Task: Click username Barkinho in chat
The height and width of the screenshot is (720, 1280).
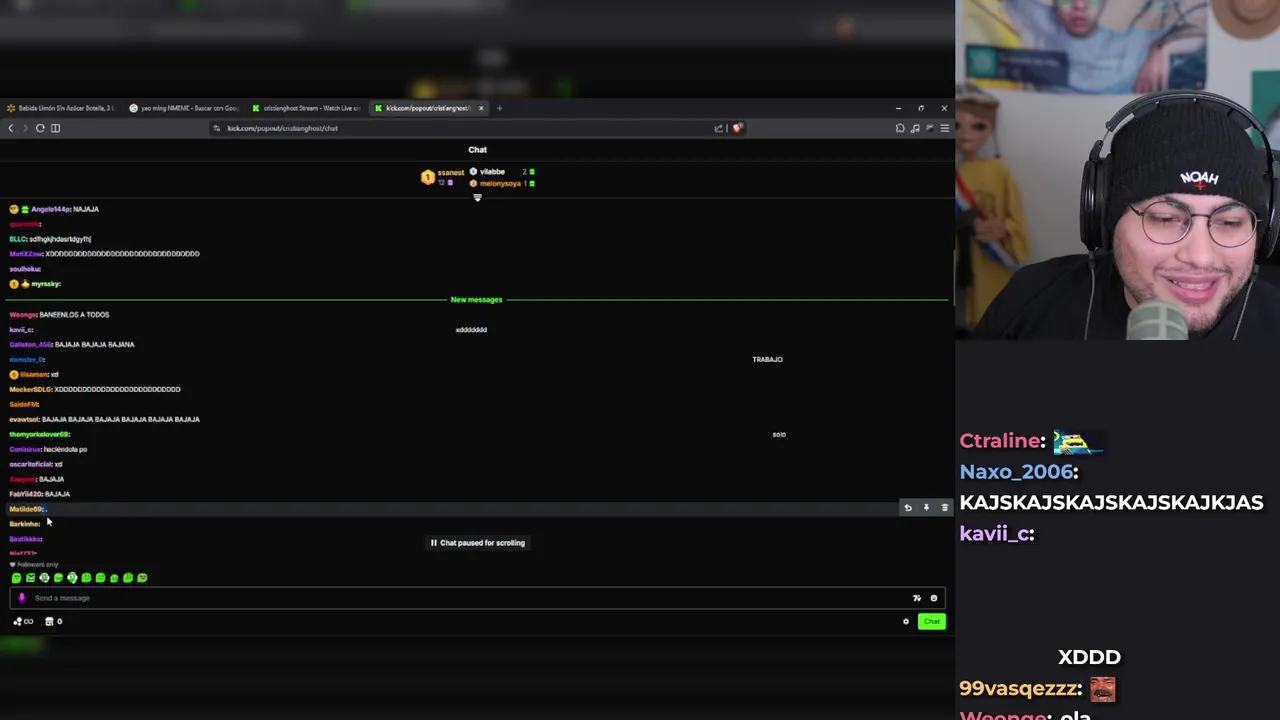Action: [24, 524]
